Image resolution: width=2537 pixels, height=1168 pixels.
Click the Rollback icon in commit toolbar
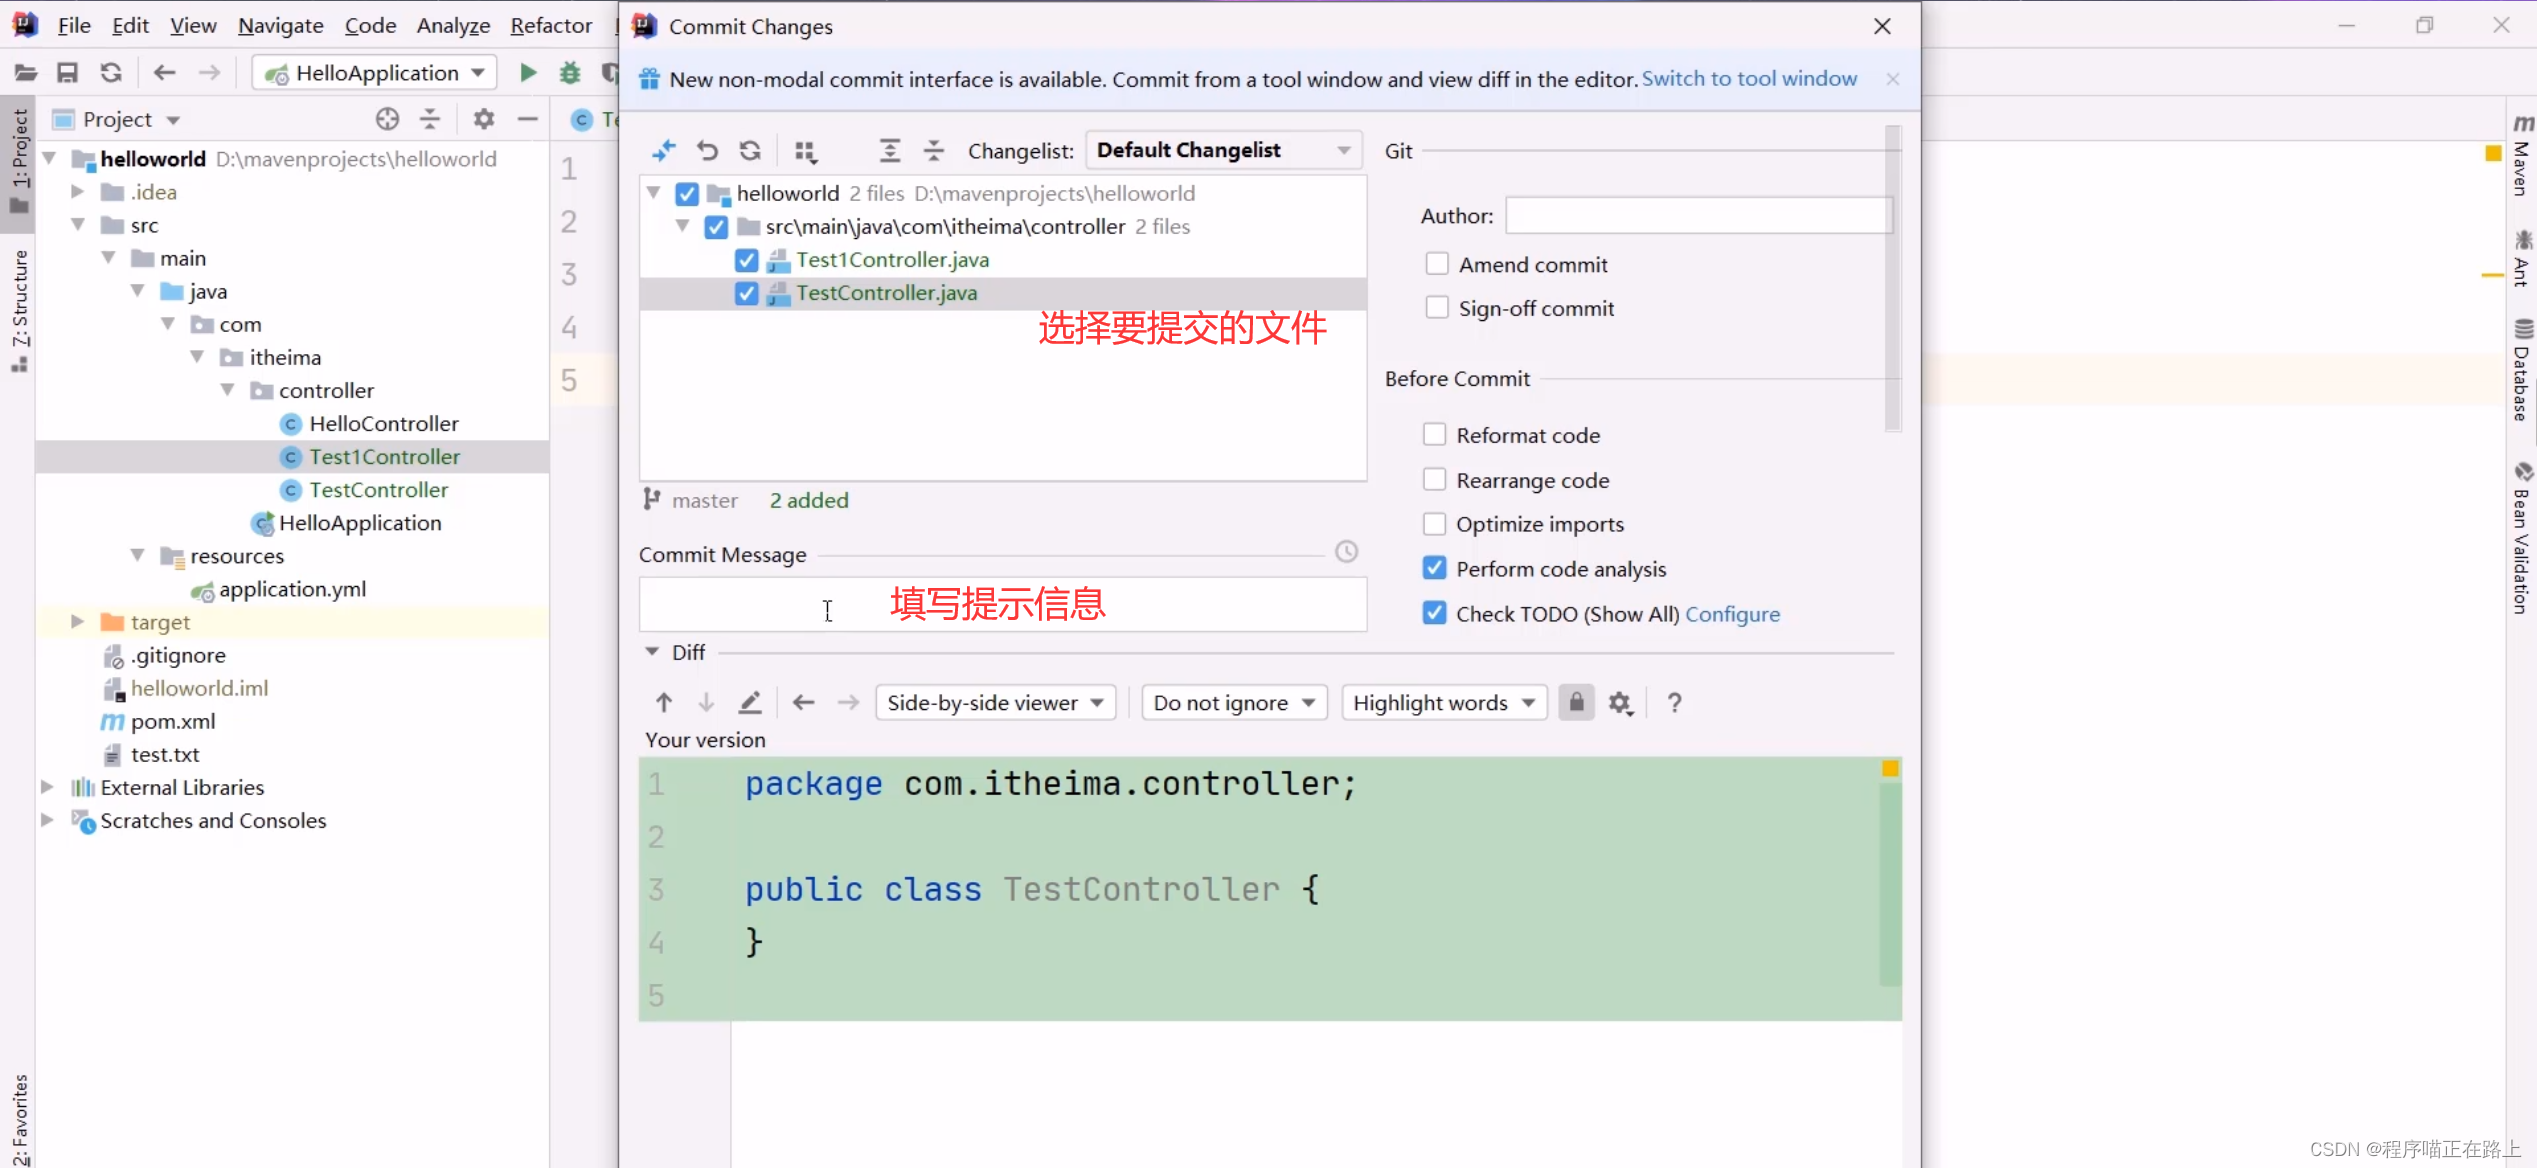point(707,151)
